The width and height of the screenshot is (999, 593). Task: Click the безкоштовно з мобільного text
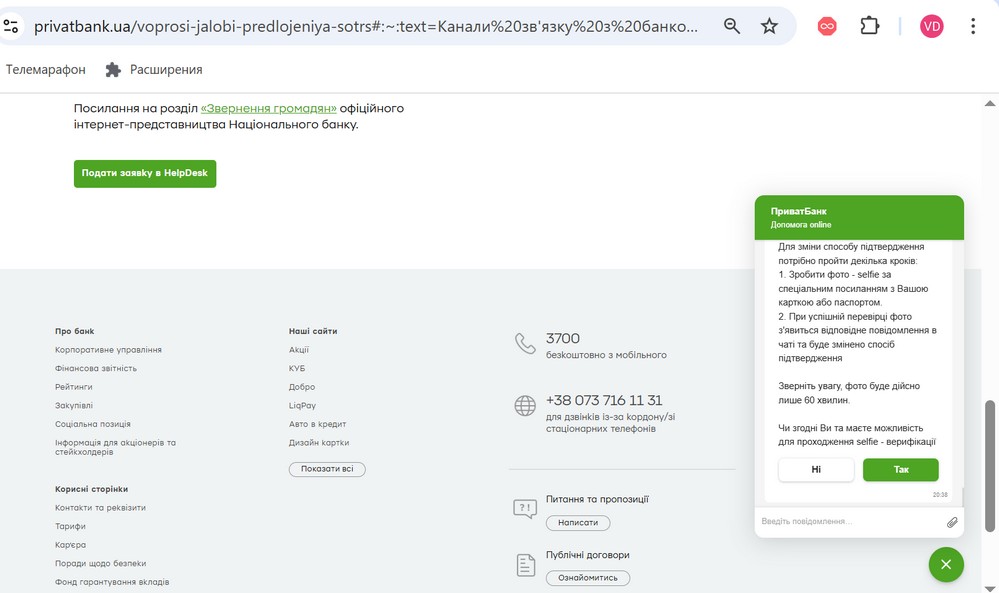tap(607, 355)
